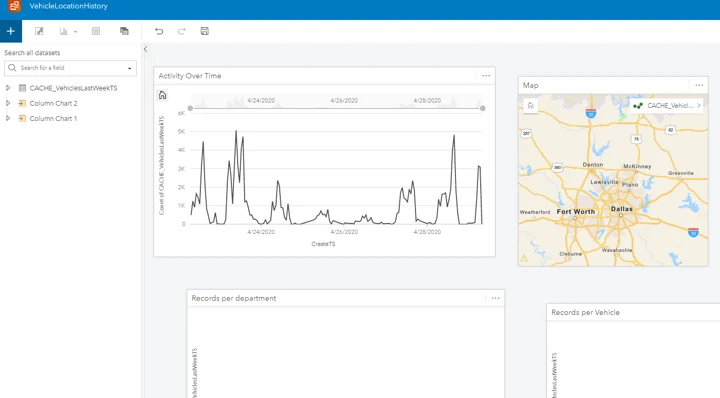Redo the last action
Viewport: 720px width, 398px height.
pos(181,31)
